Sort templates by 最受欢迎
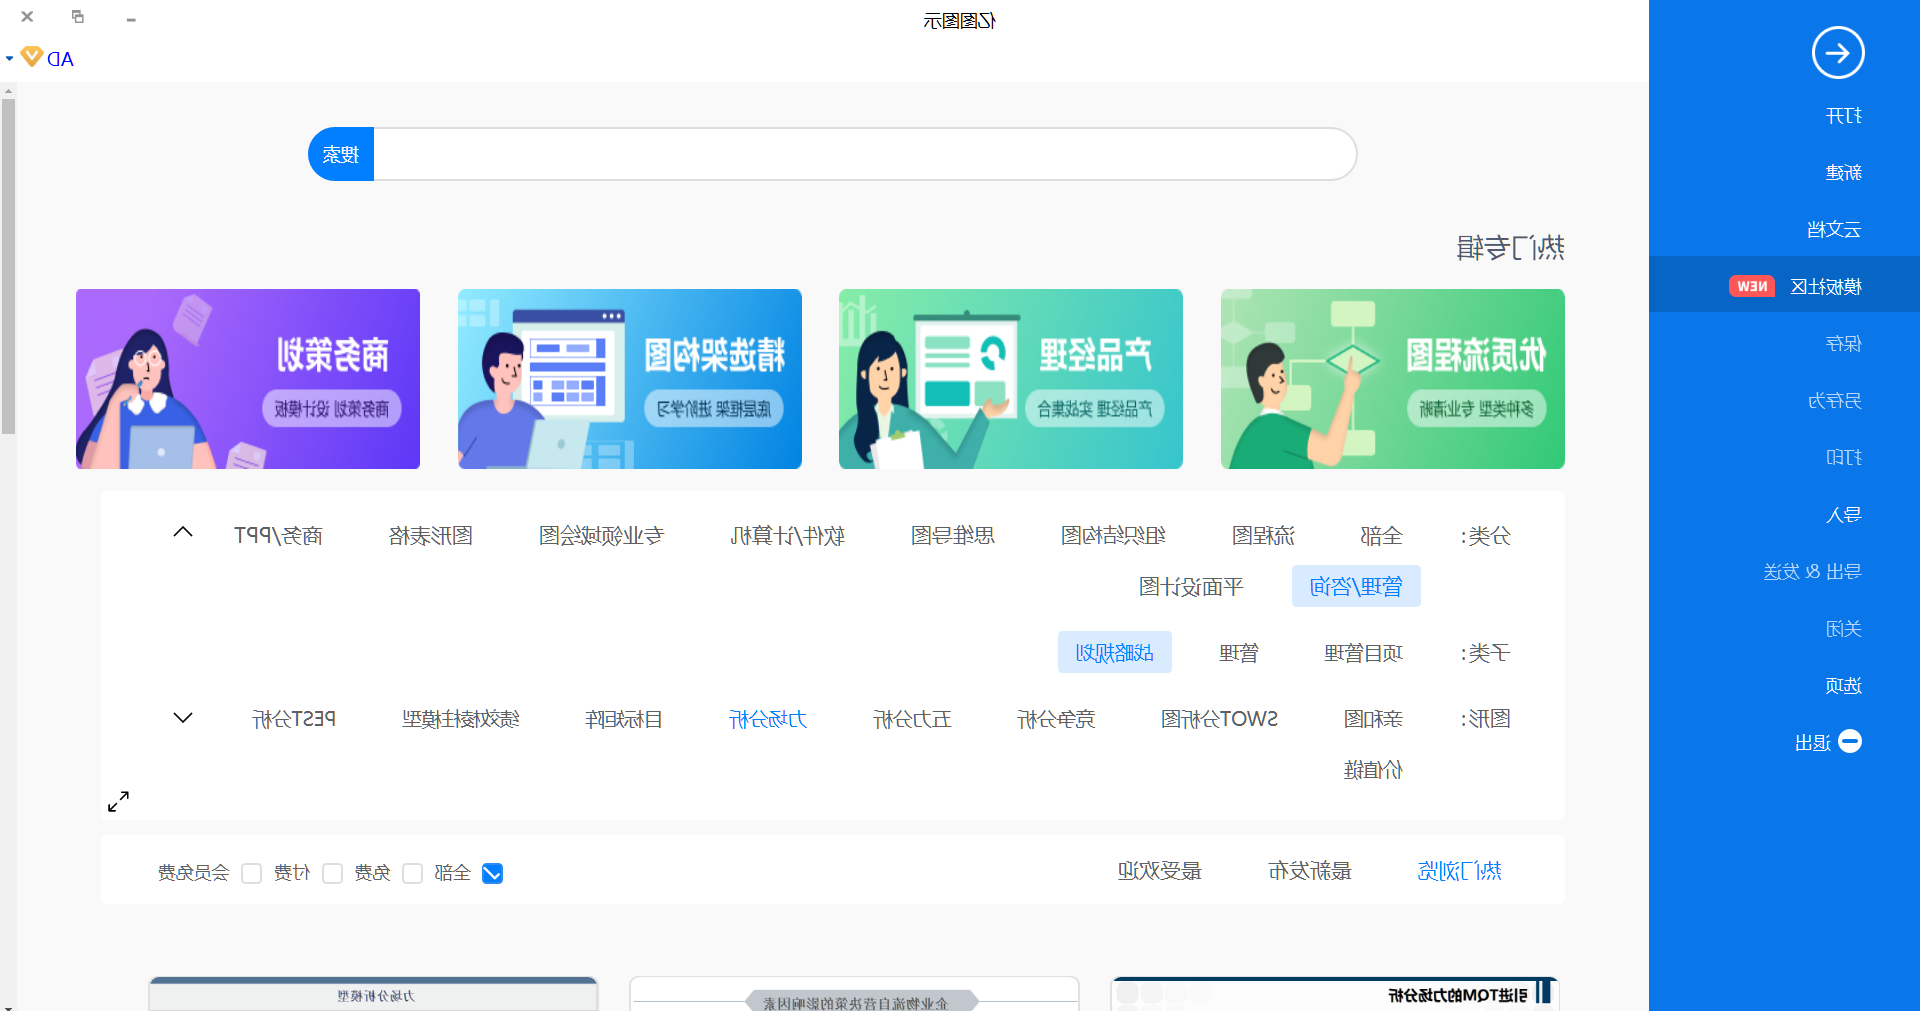This screenshot has width=1920, height=1011. click(1160, 871)
